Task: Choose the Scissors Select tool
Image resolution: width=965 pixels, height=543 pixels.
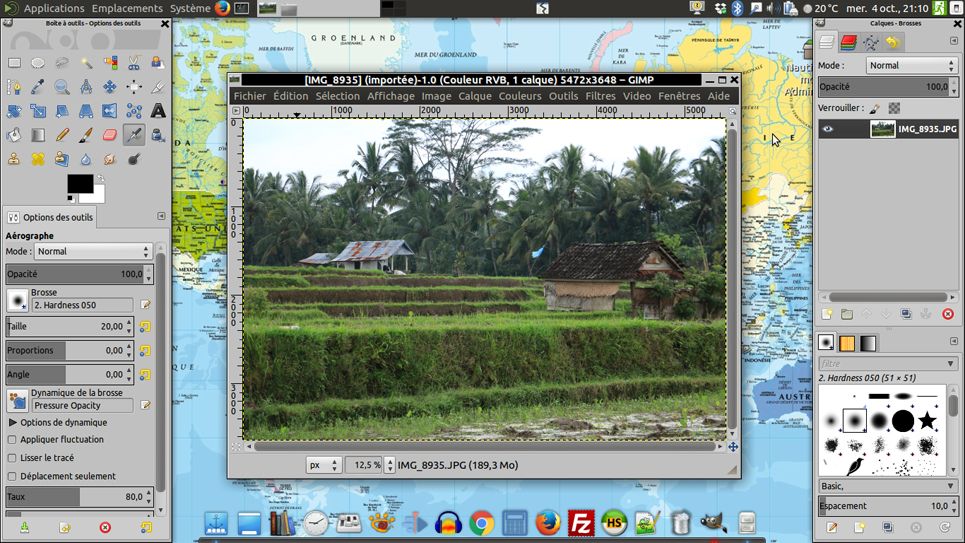Action: pos(134,63)
